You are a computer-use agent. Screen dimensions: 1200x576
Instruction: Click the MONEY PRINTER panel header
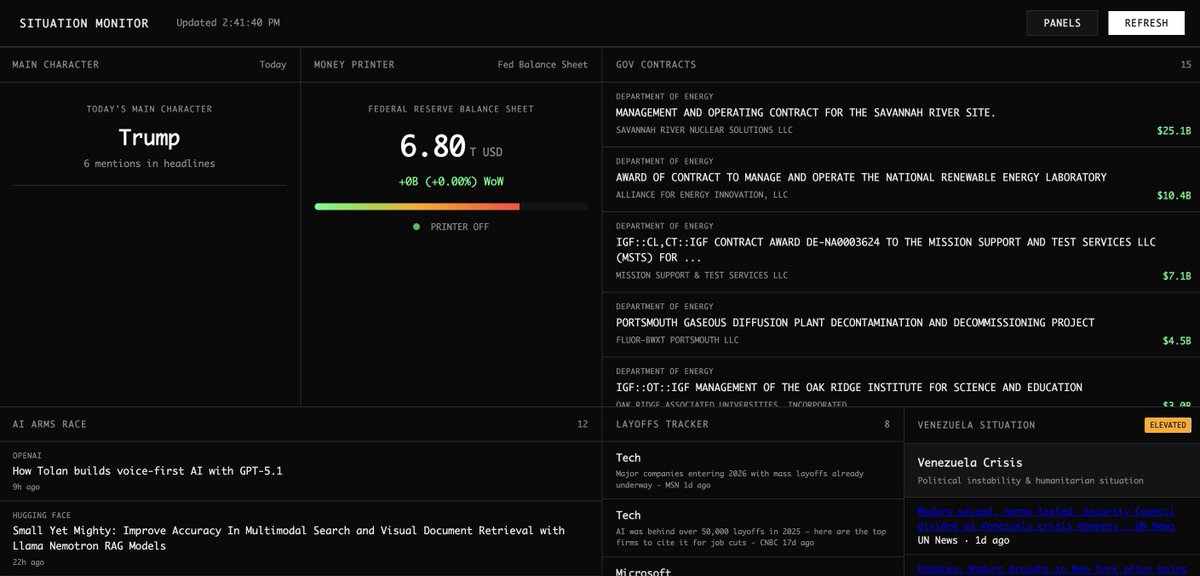click(x=354, y=65)
